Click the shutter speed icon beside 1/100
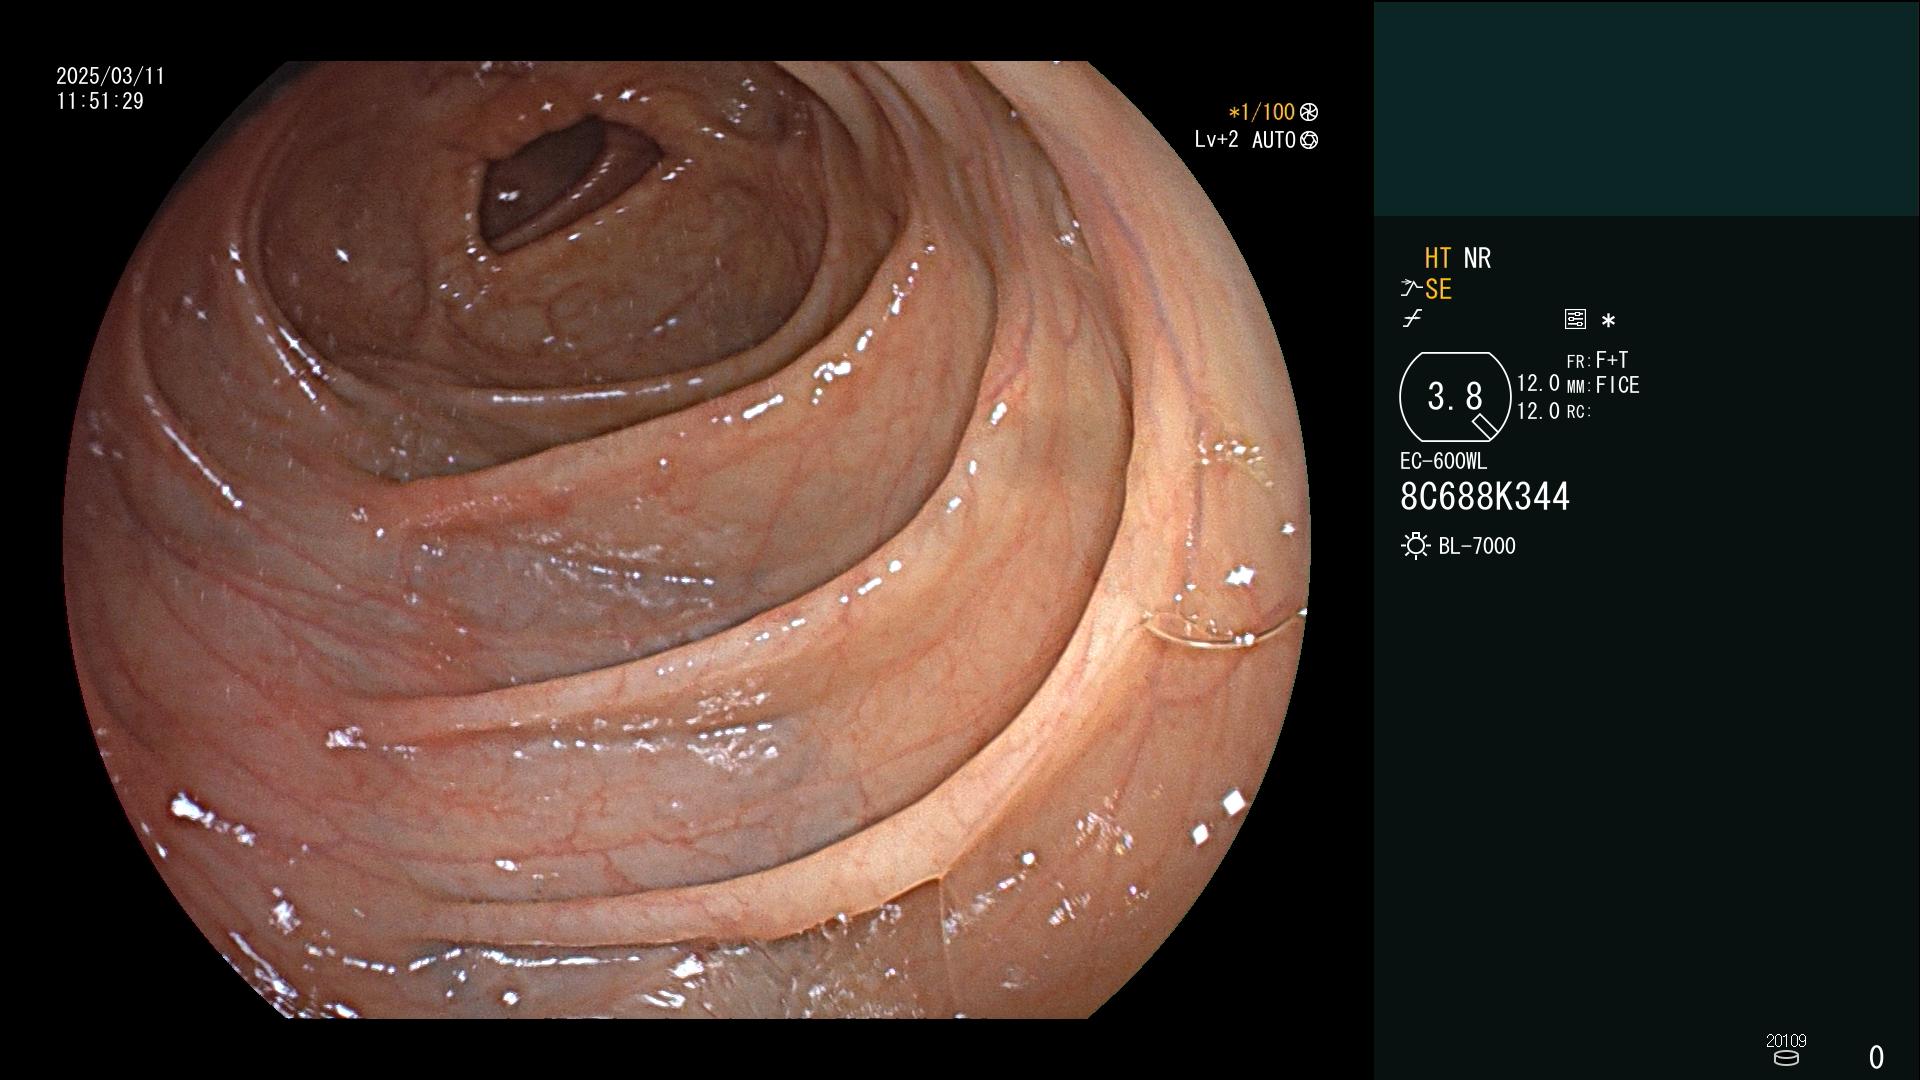 [x=1308, y=112]
